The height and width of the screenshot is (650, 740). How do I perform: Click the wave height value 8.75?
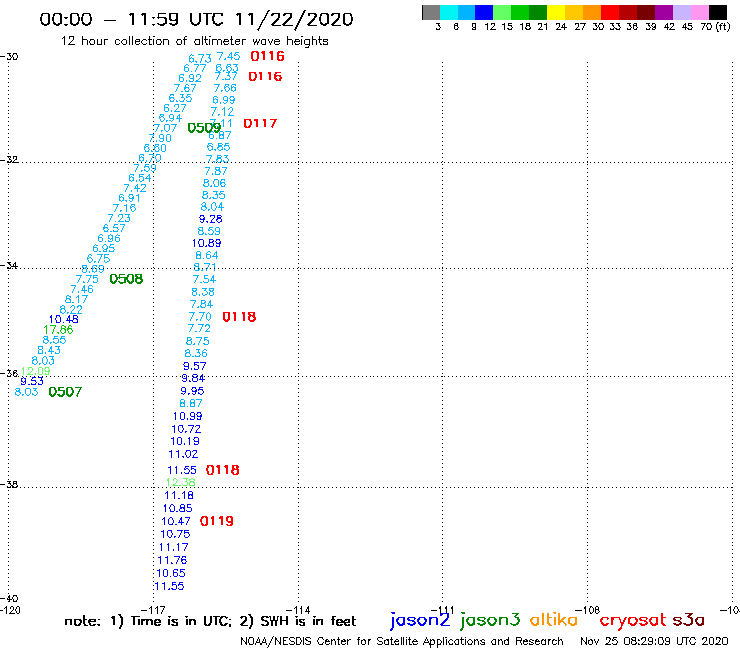[197, 341]
